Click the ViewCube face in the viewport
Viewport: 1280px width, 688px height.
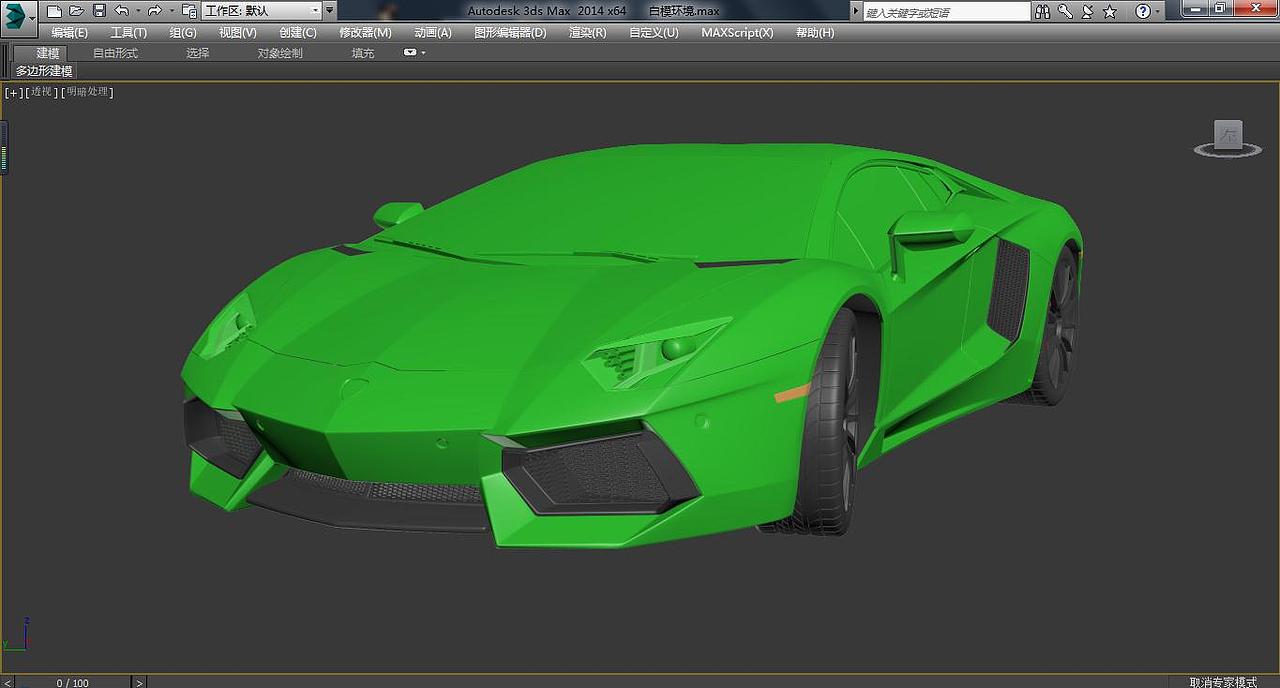click(x=1228, y=135)
